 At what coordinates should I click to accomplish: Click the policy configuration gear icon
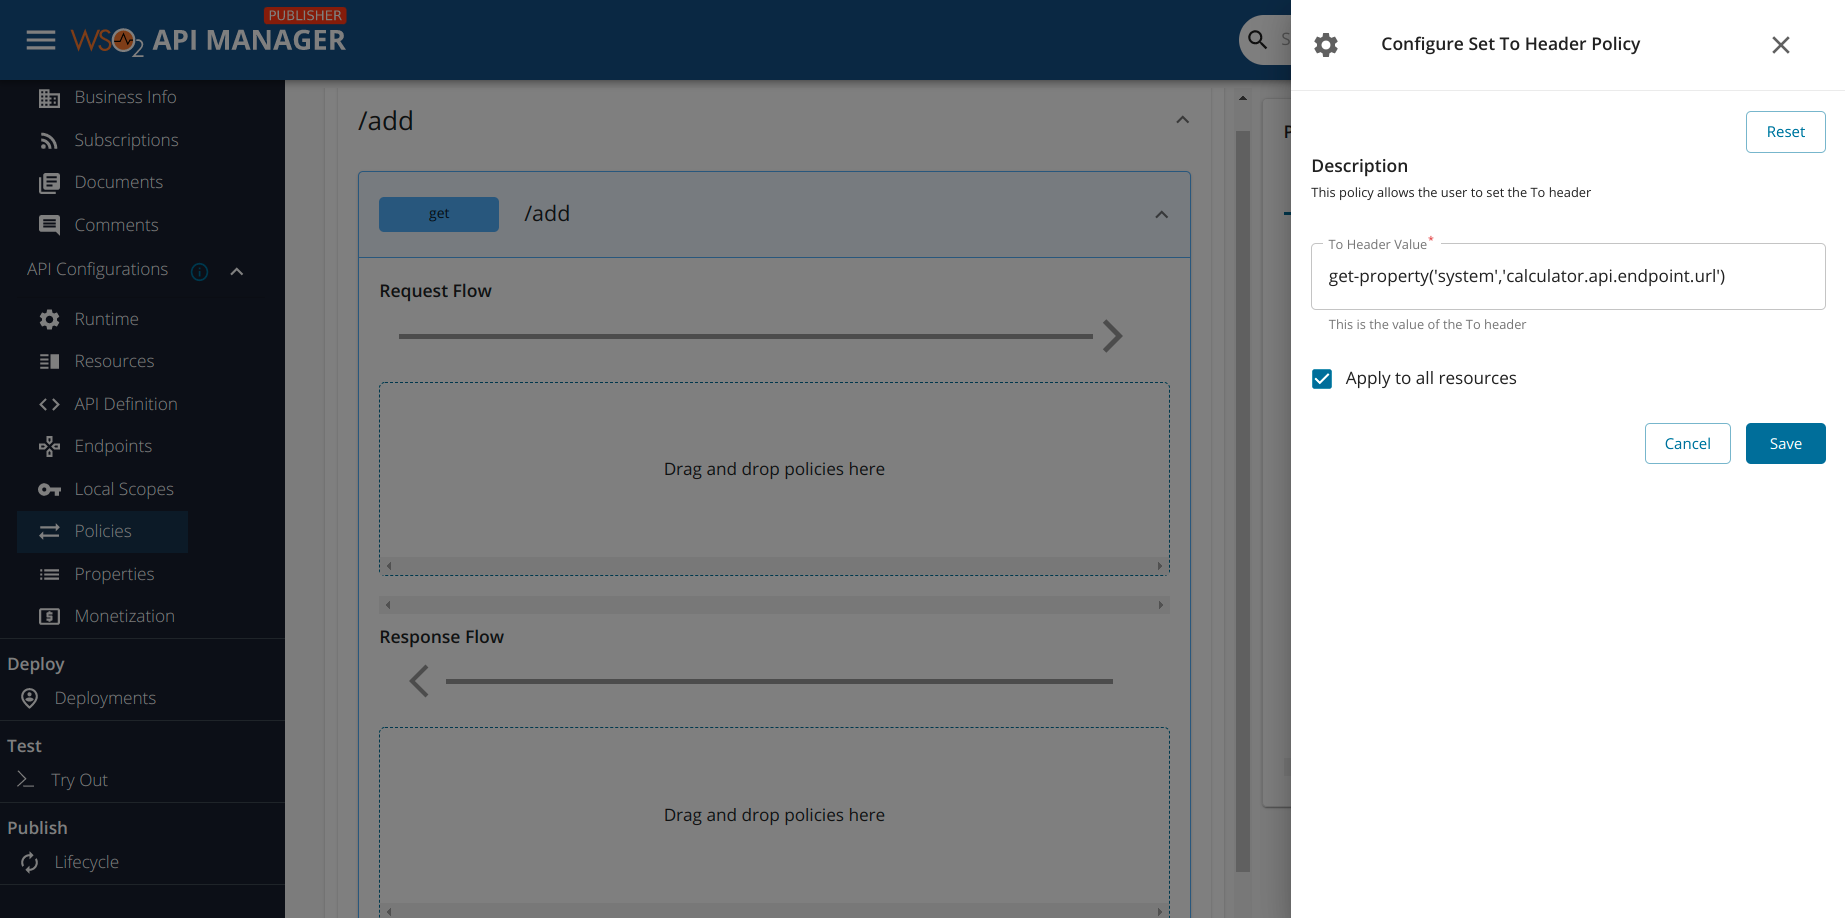[x=1326, y=45]
